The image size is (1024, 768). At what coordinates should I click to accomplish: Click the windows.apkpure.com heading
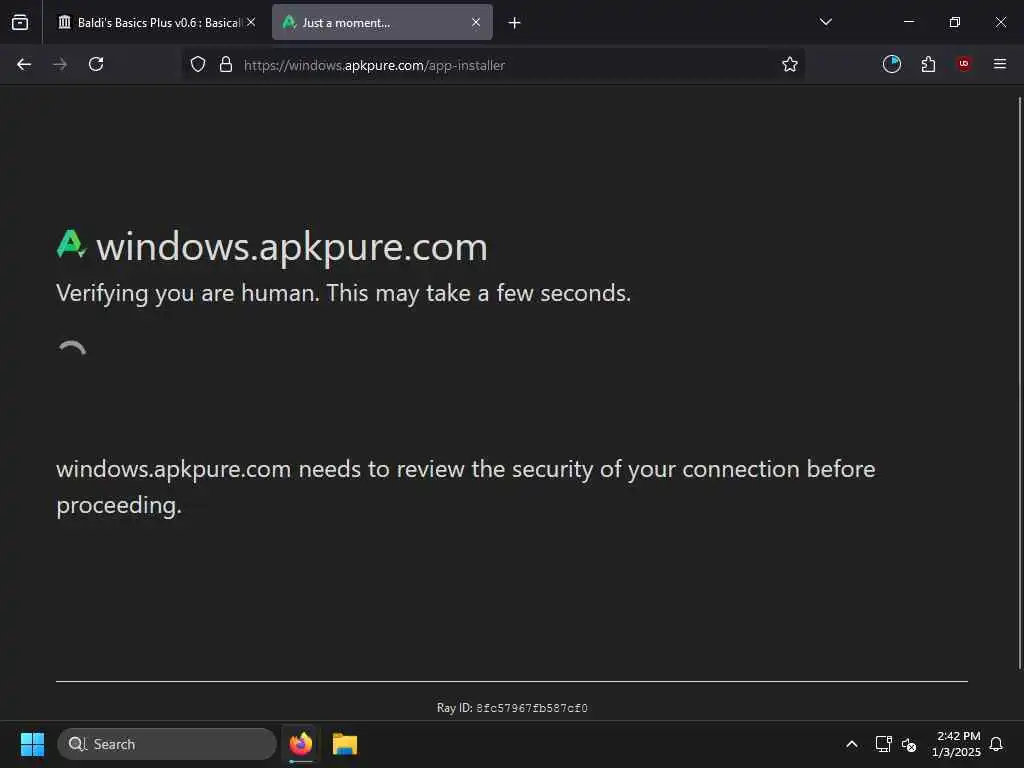tap(292, 248)
